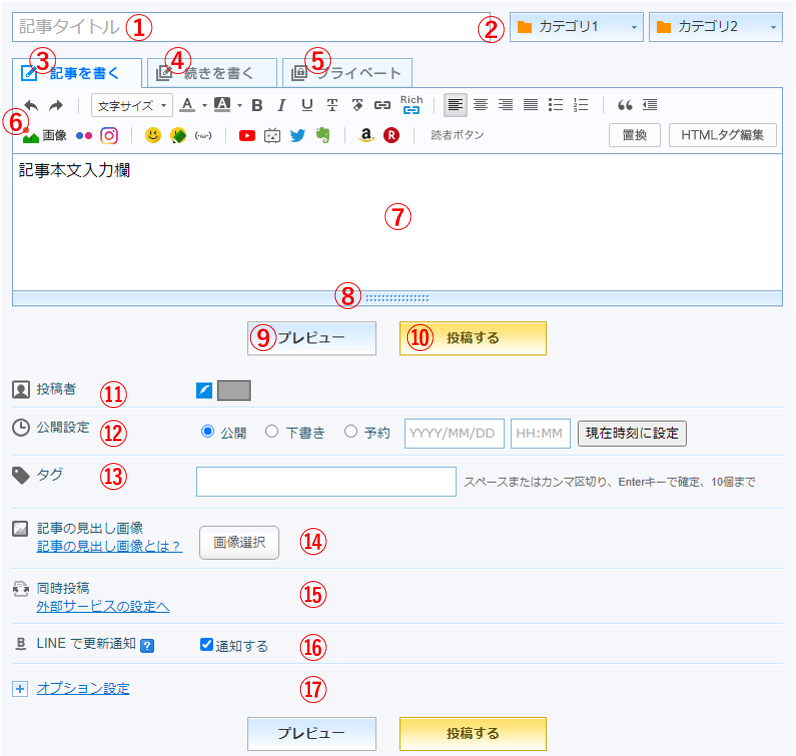The image size is (796, 756).
Task: Open the smiley emoji picker
Action: (153, 135)
